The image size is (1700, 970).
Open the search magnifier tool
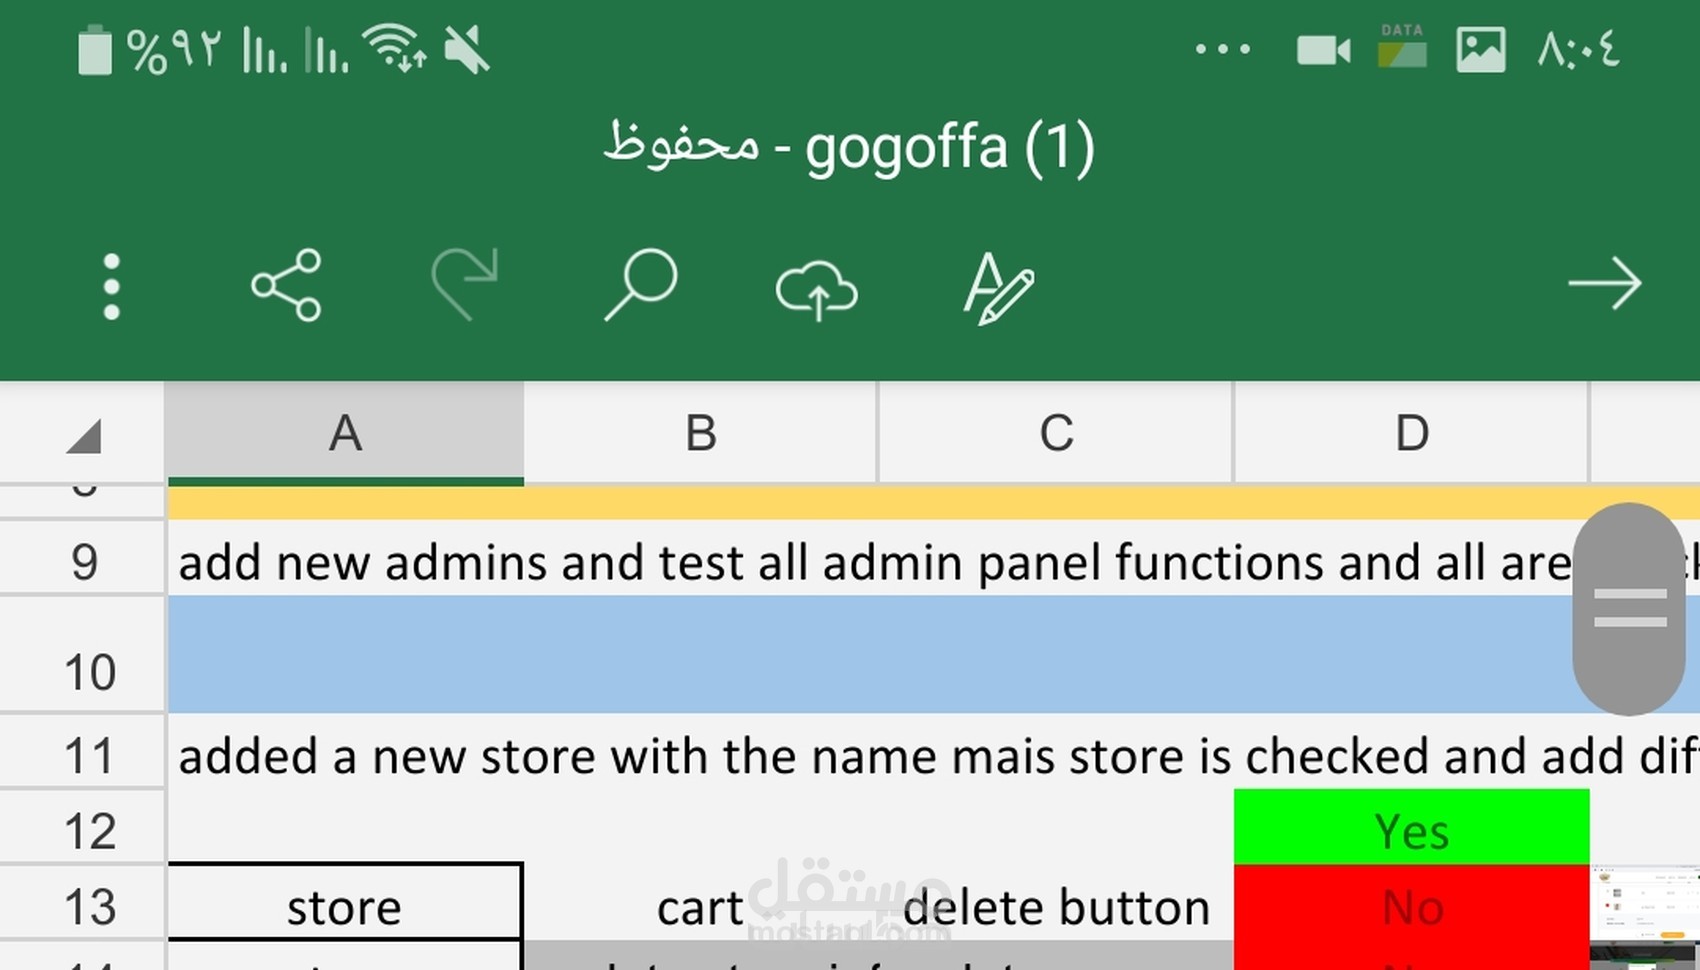click(x=641, y=285)
